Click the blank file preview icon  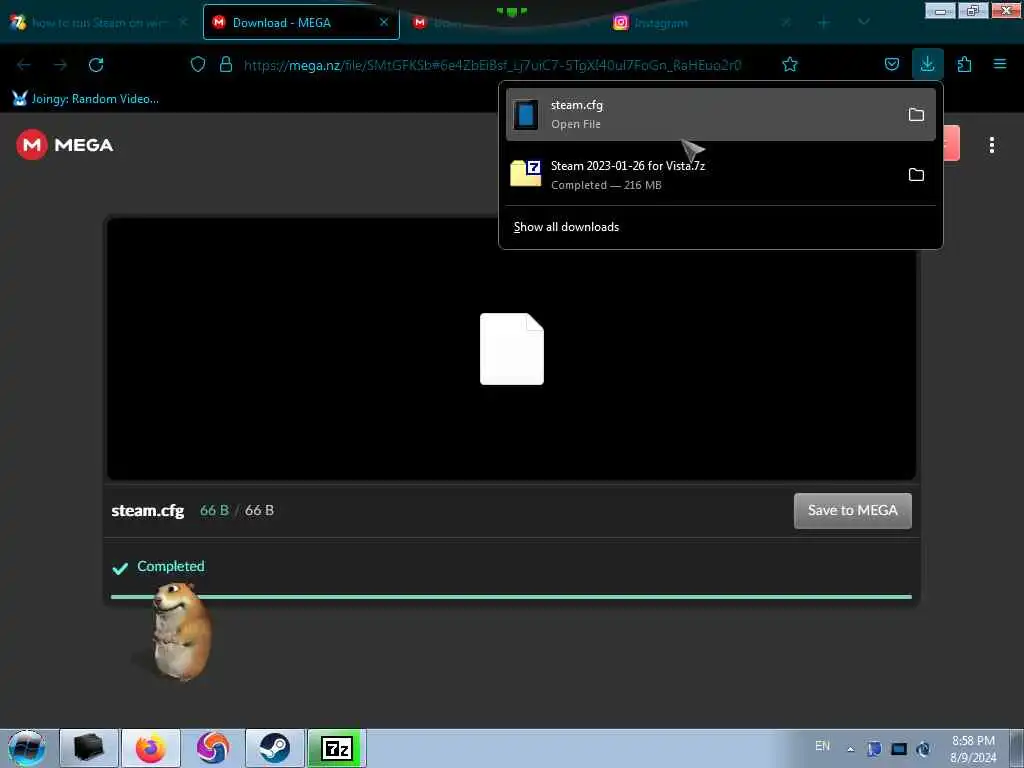[511, 349]
